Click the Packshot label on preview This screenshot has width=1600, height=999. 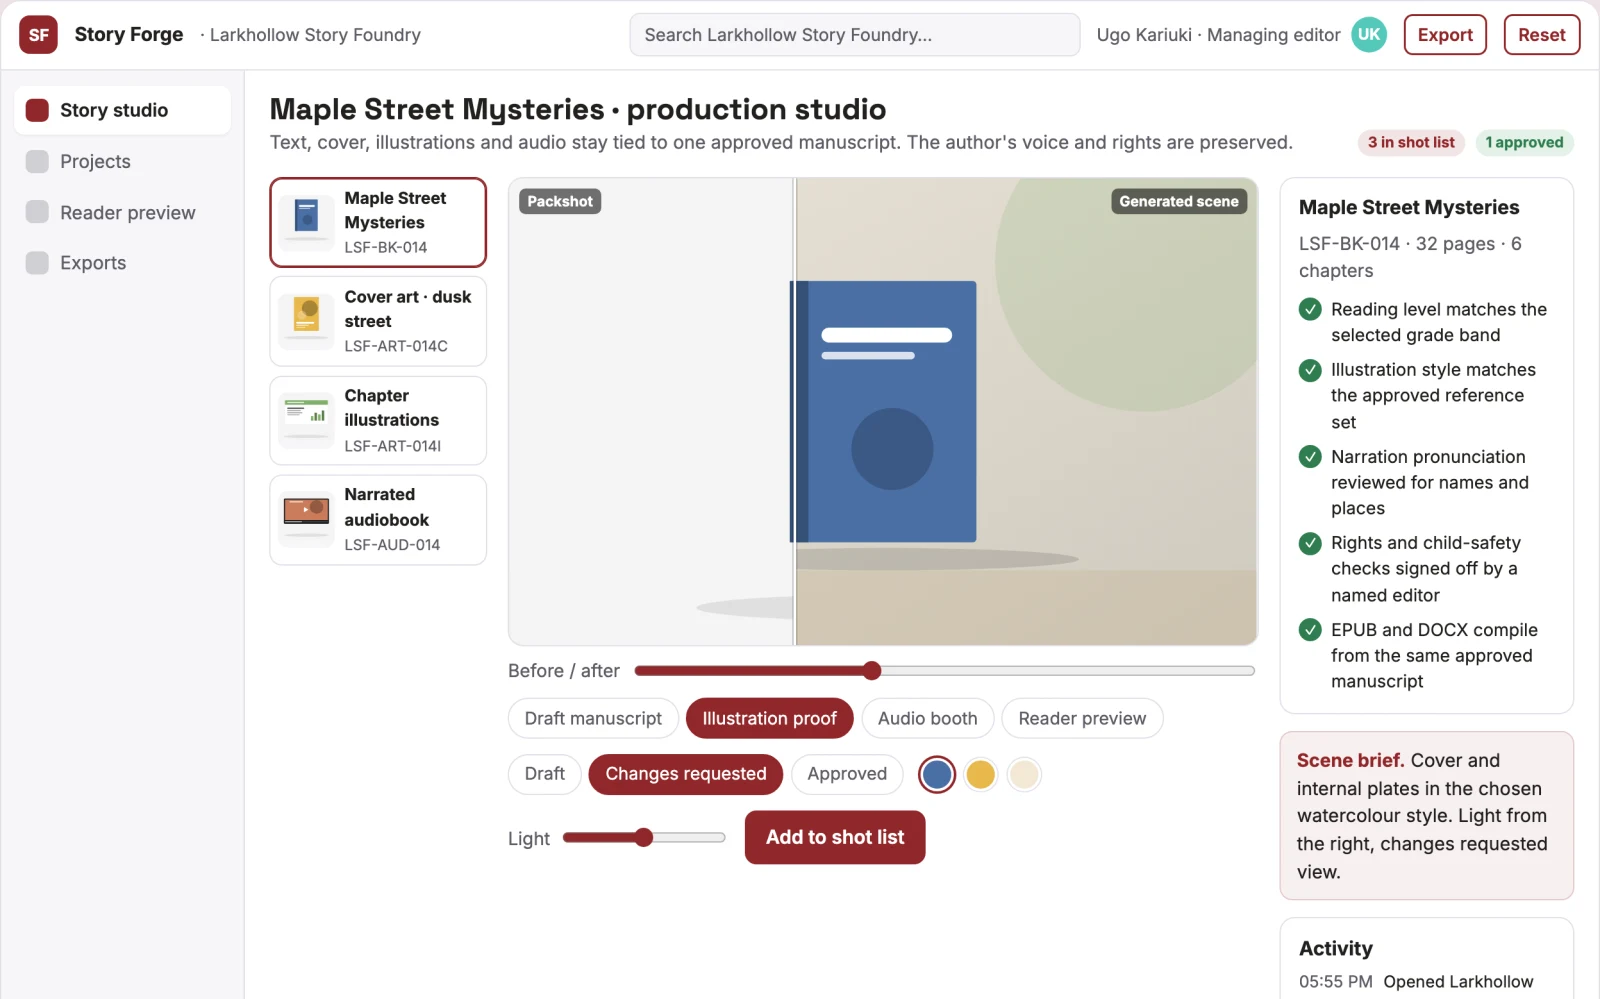click(560, 201)
